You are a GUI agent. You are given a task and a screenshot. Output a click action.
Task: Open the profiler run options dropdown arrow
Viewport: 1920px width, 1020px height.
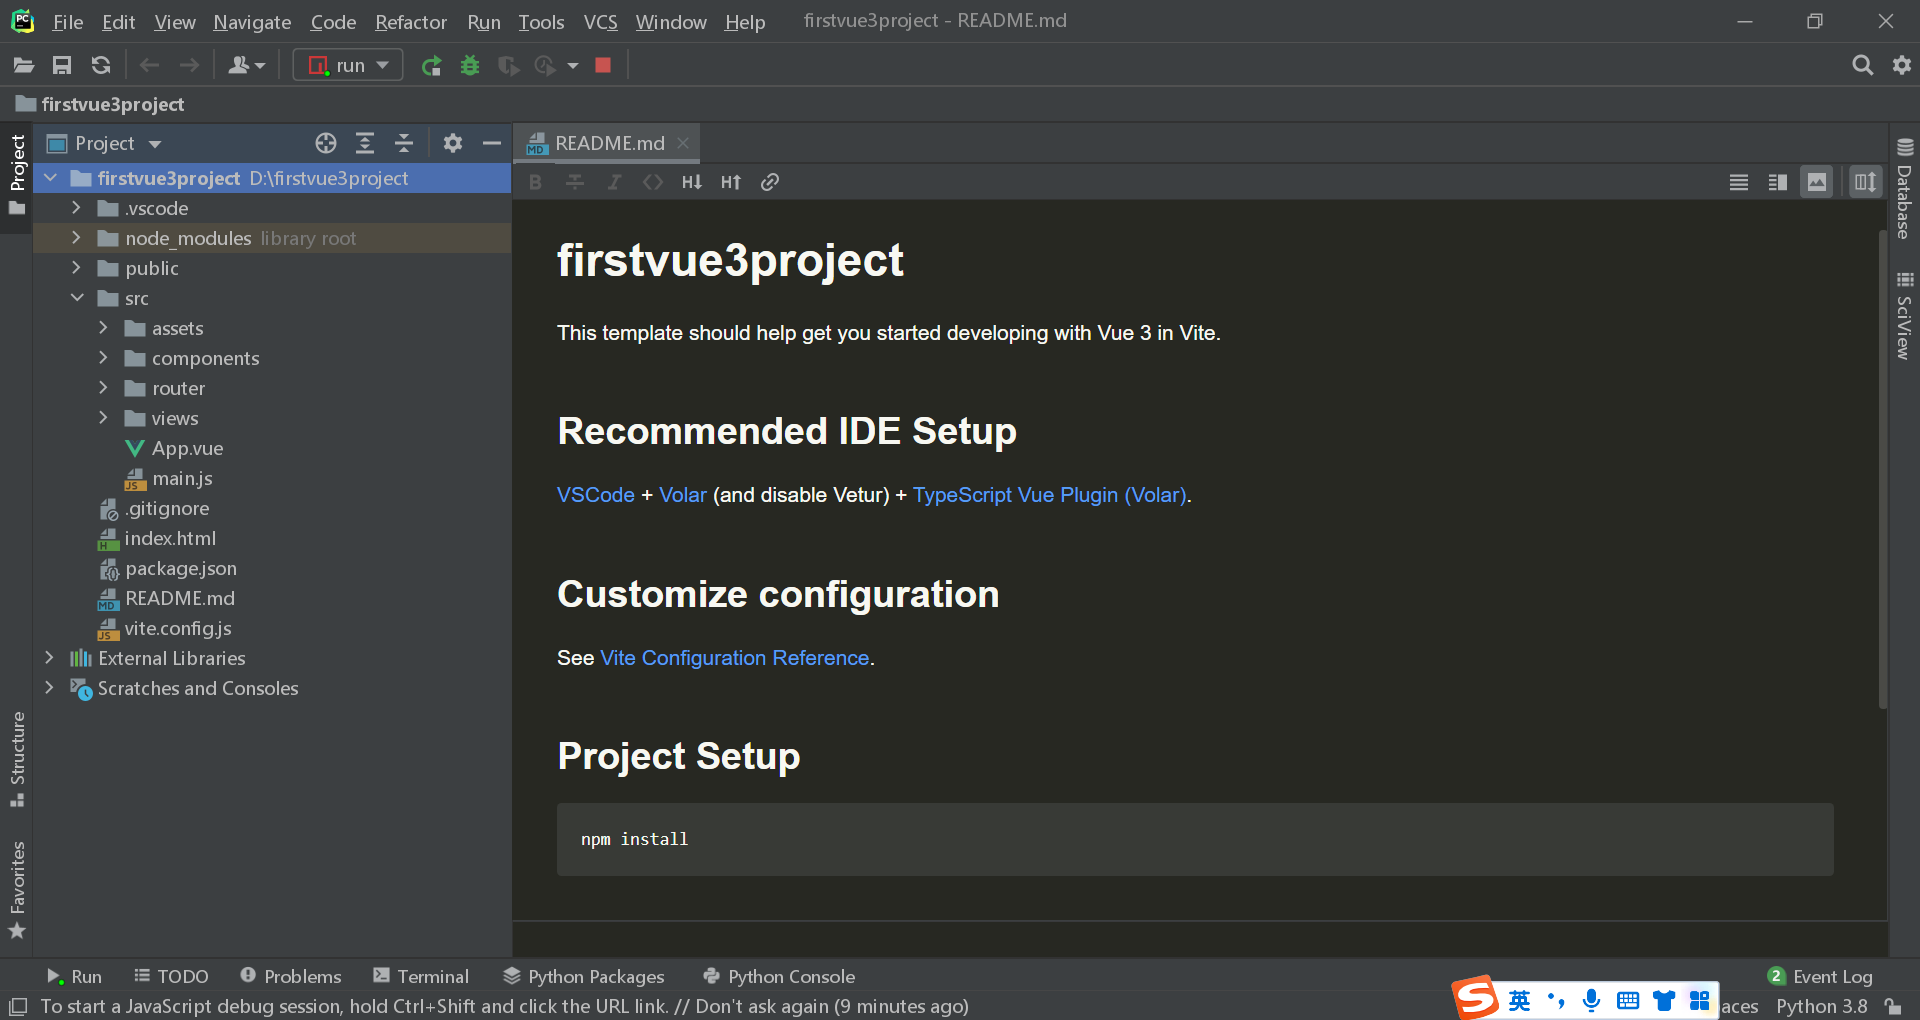pyautogui.click(x=573, y=65)
